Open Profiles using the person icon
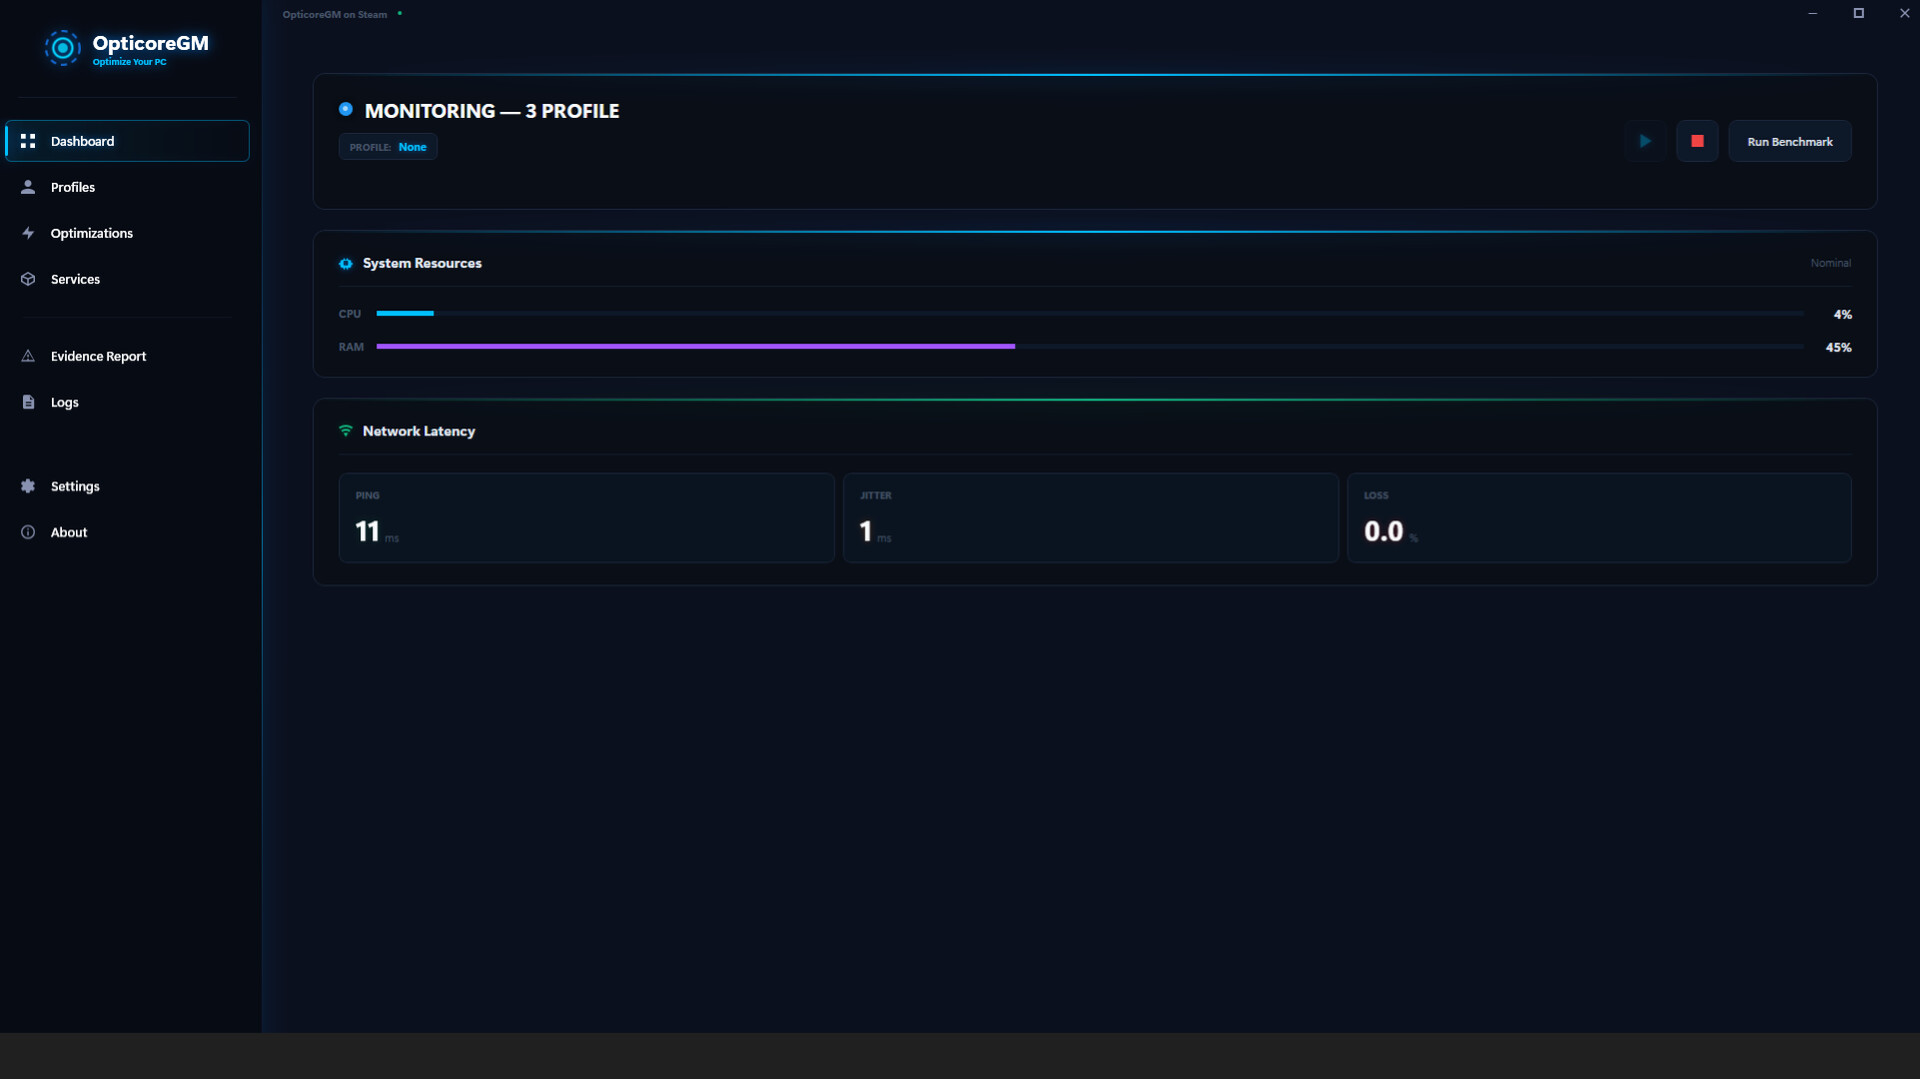Viewport: 1920px width, 1079px height. point(27,186)
